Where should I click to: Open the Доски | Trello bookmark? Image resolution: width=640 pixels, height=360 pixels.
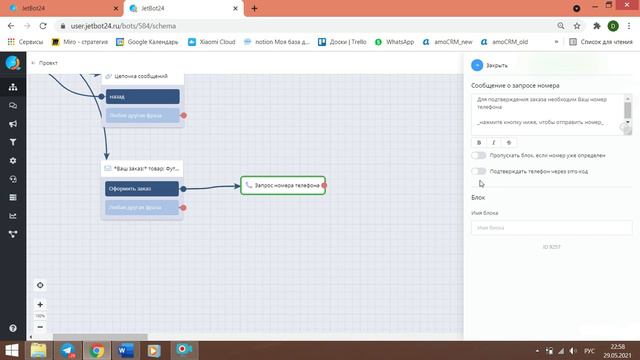pos(342,42)
